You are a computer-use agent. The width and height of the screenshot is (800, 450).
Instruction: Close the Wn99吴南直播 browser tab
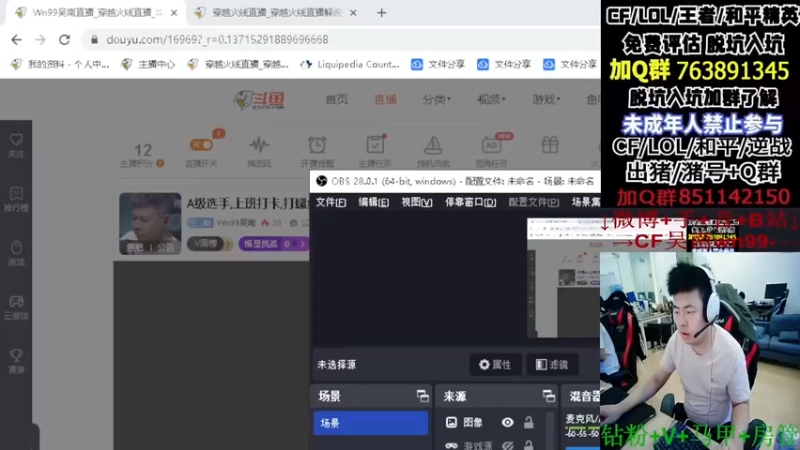click(x=174, y=13)
